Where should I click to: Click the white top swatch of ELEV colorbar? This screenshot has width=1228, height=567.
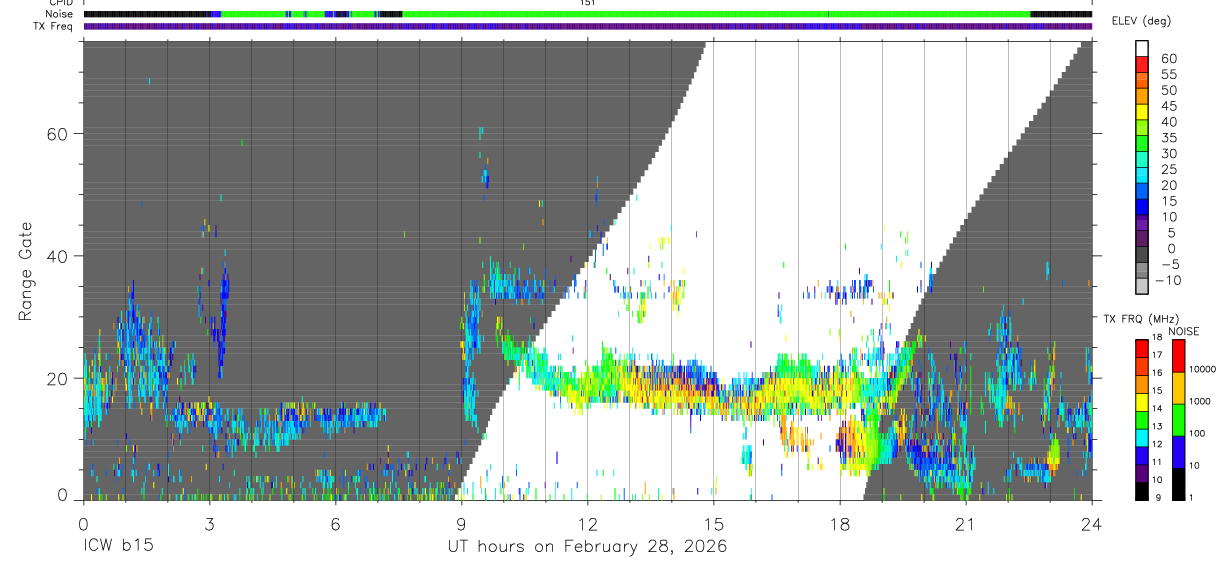tap(1142, 48)
